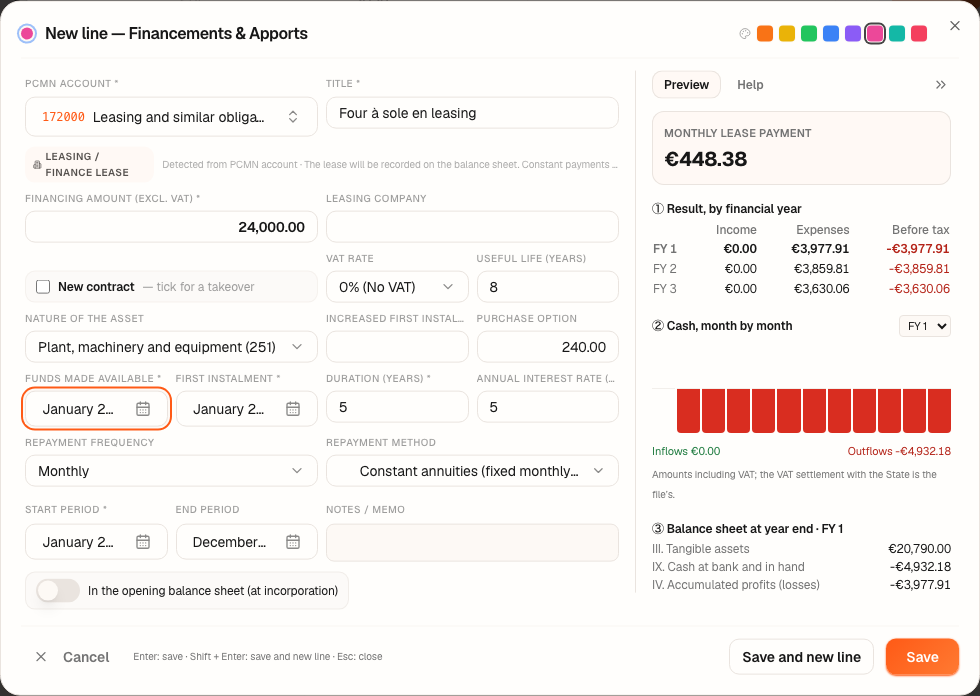Toggle opening balance sheet switch
This screenshot has height=696, width=980.
pos(58,590)
